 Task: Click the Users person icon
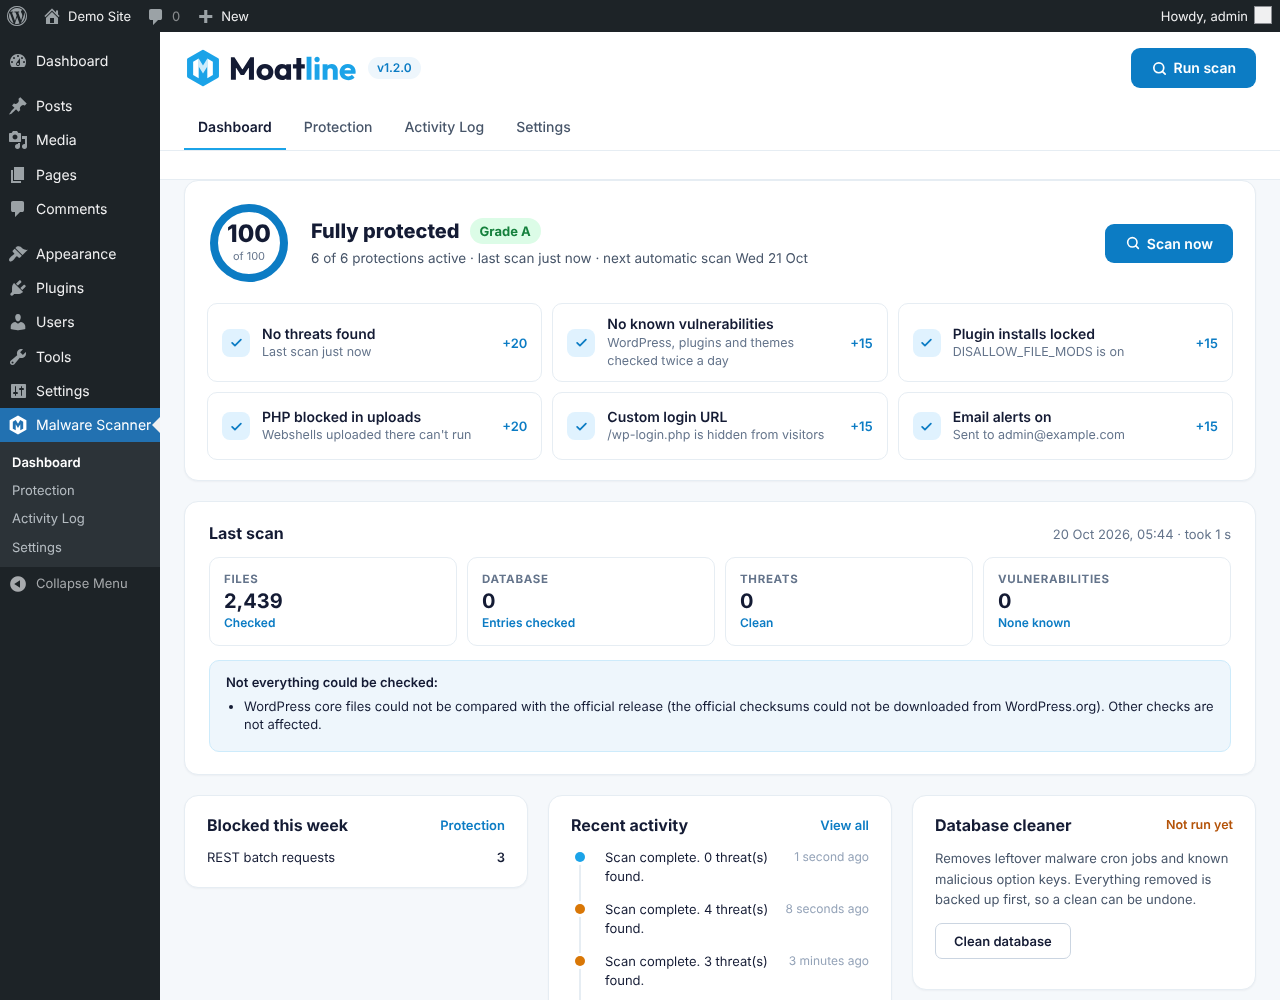pyautogui.click(x=18, y=322)
